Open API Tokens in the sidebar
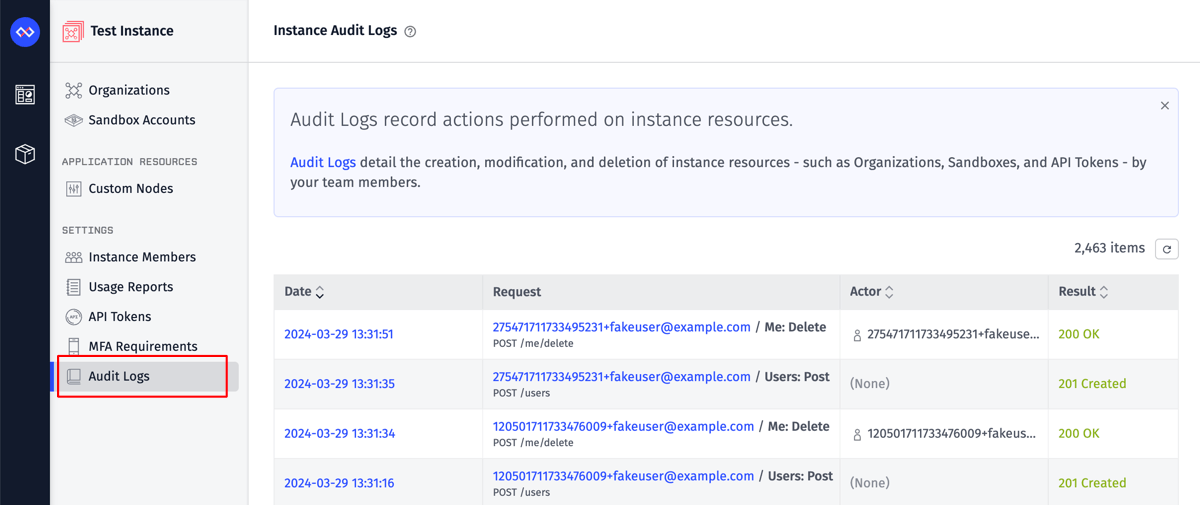 click(120, 317)
